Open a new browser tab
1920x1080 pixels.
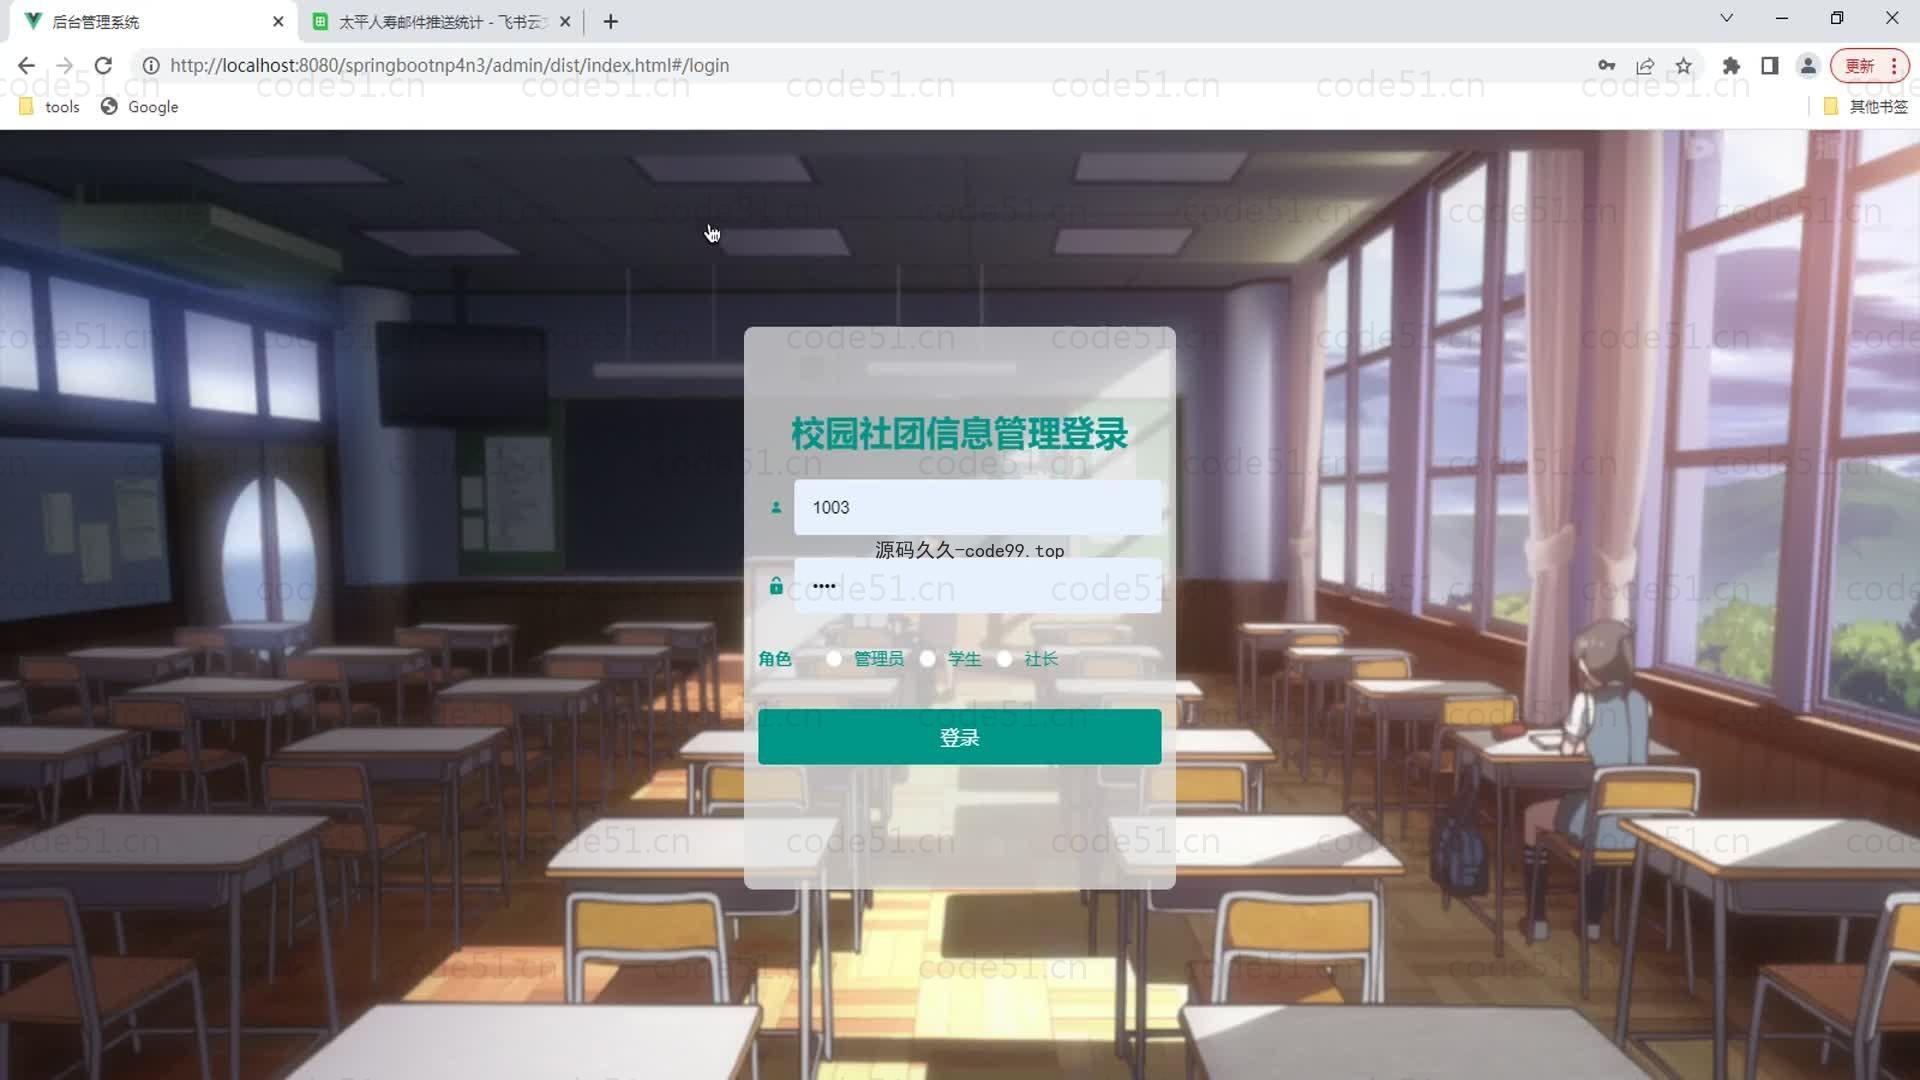click(611, 21)
